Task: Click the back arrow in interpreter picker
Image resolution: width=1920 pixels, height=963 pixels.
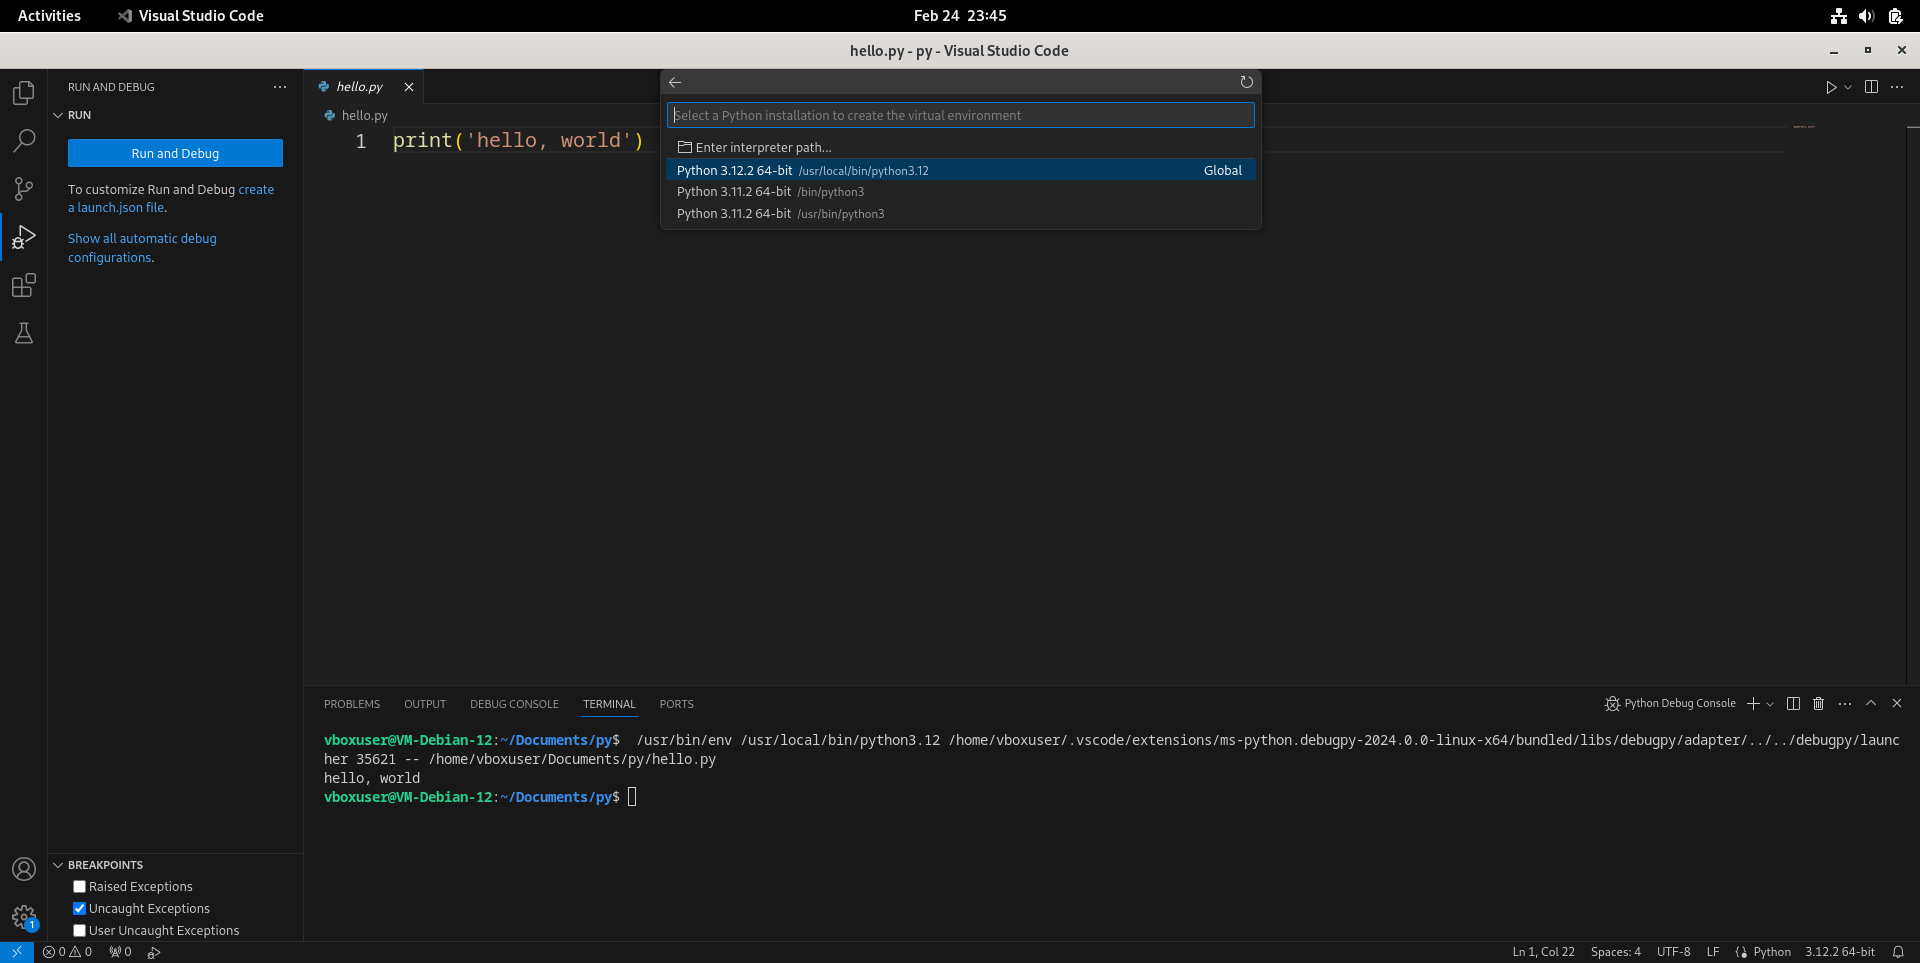Action: 675,82
